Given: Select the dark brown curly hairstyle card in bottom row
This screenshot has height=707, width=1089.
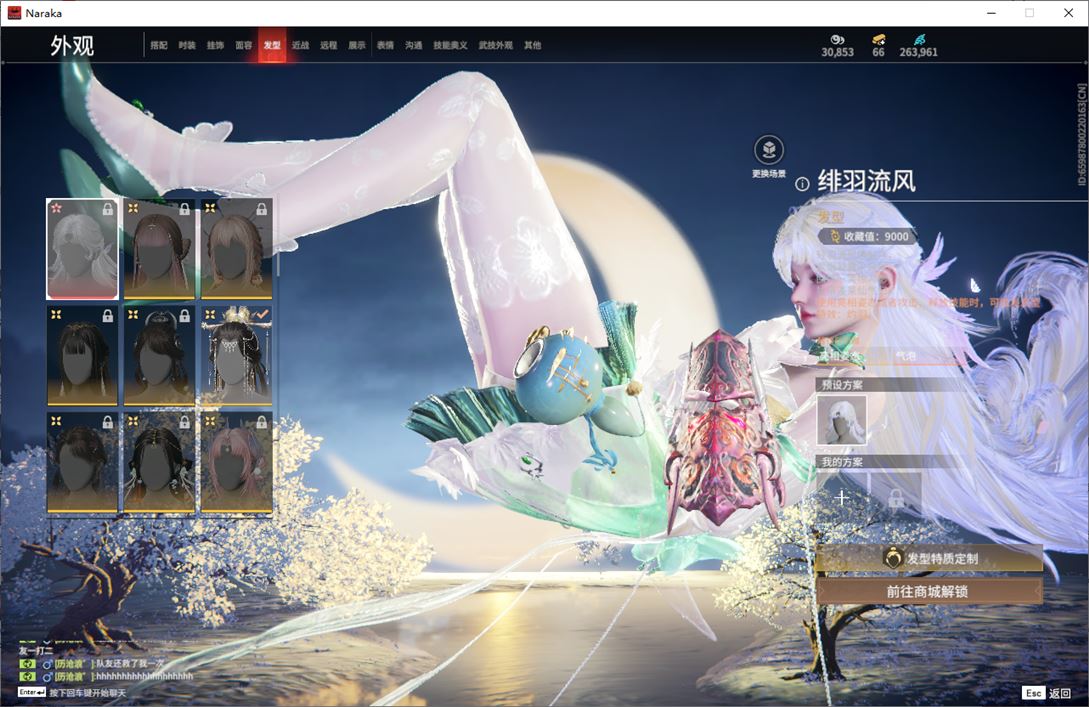Looking at the screenshot, I should click(x=82, y=463).
